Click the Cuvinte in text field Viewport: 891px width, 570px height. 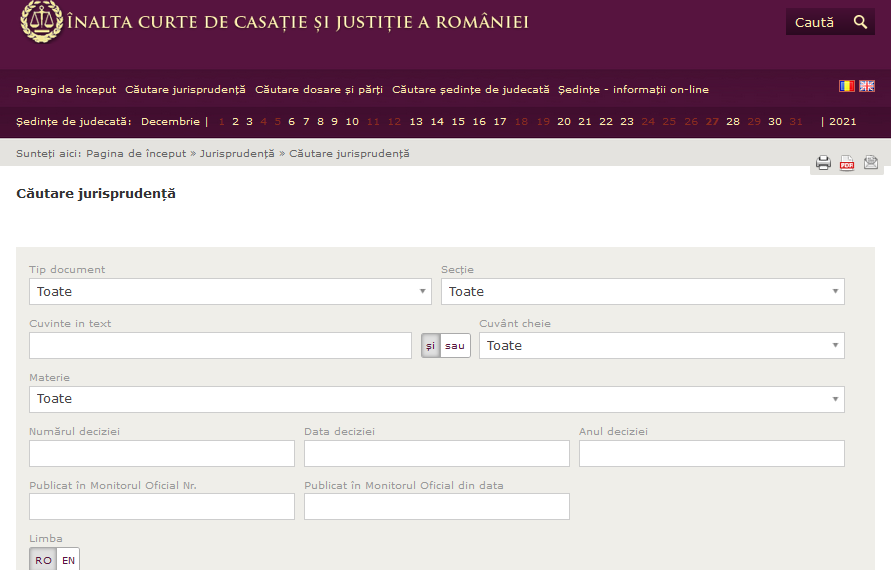(220, 346)
